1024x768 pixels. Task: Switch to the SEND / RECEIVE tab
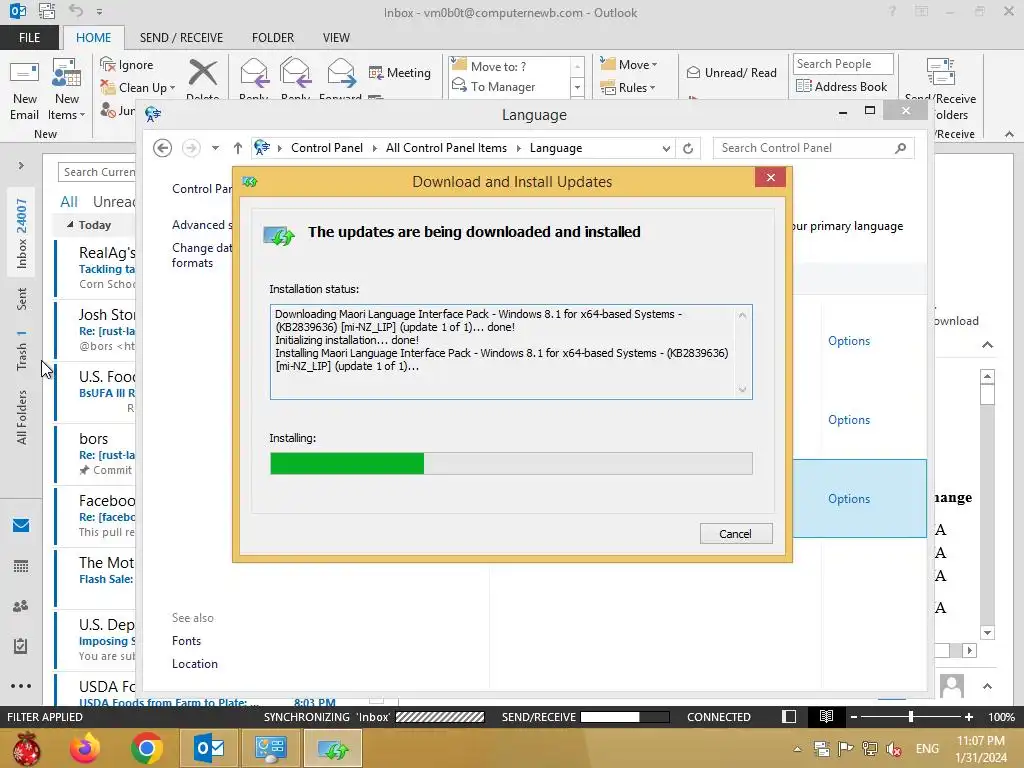click(181, 38)
